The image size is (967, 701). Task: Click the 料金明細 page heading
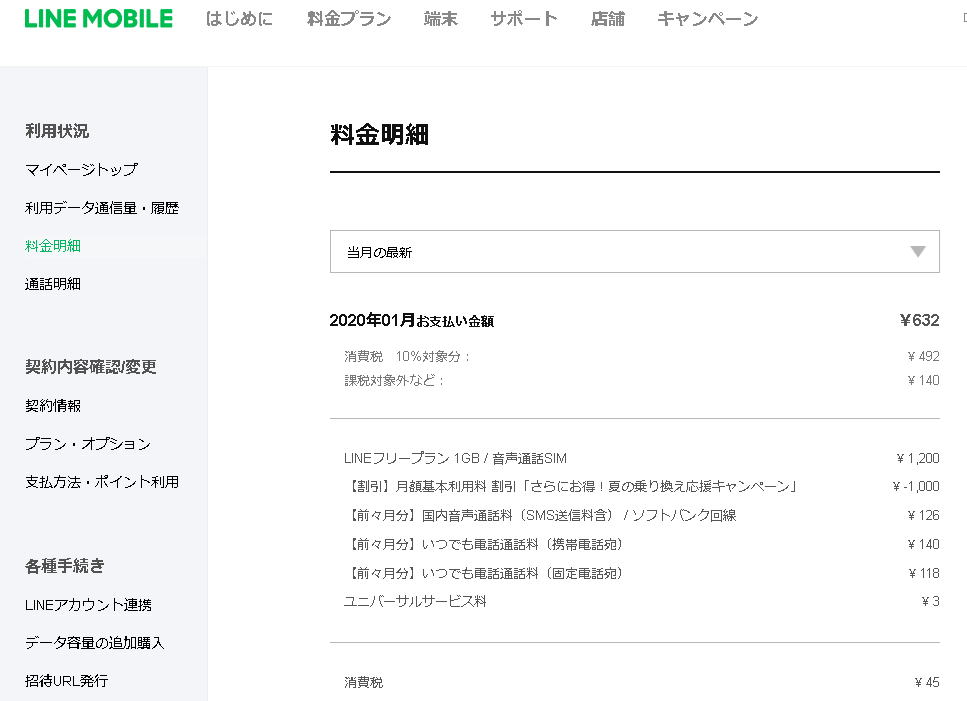[x=379, y=136]
